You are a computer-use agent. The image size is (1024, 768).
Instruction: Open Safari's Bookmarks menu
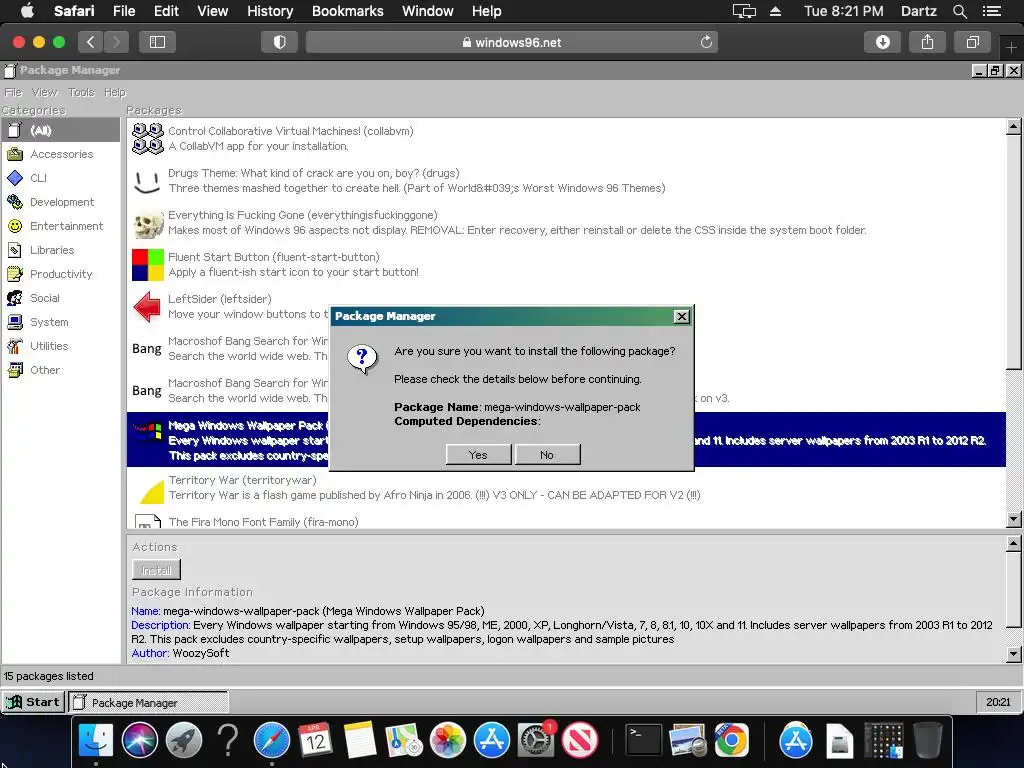coord(347,11)
